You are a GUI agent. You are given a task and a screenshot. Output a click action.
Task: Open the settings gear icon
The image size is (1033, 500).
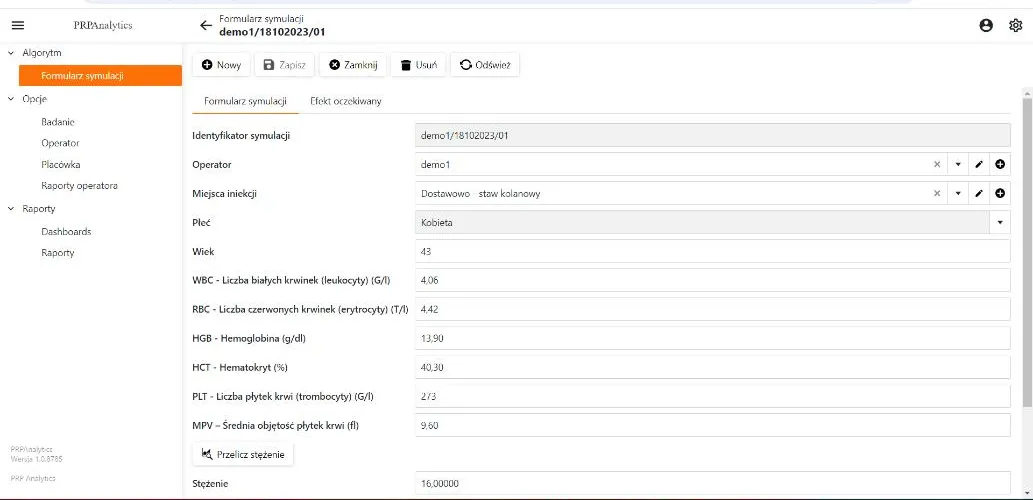[x=1015, y=26]
